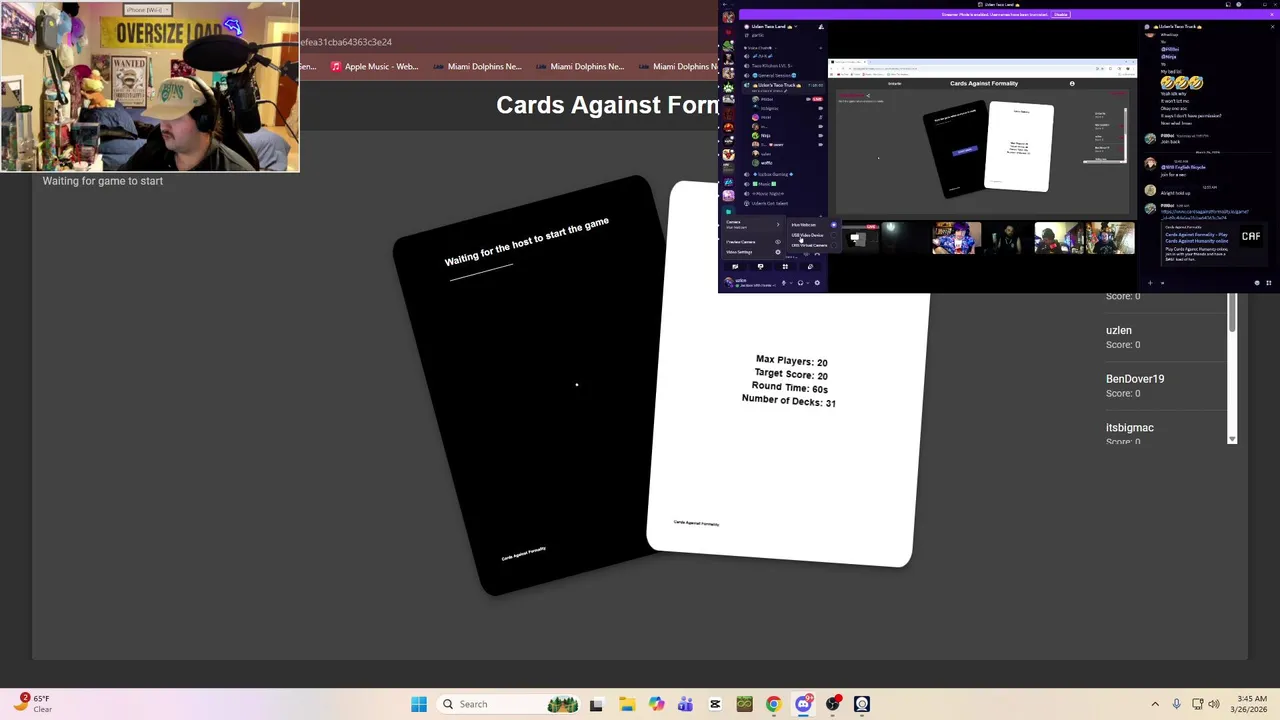Close the Discord chat side panel
This screenshot has width=1280, height=720.
pos(1273,27)
